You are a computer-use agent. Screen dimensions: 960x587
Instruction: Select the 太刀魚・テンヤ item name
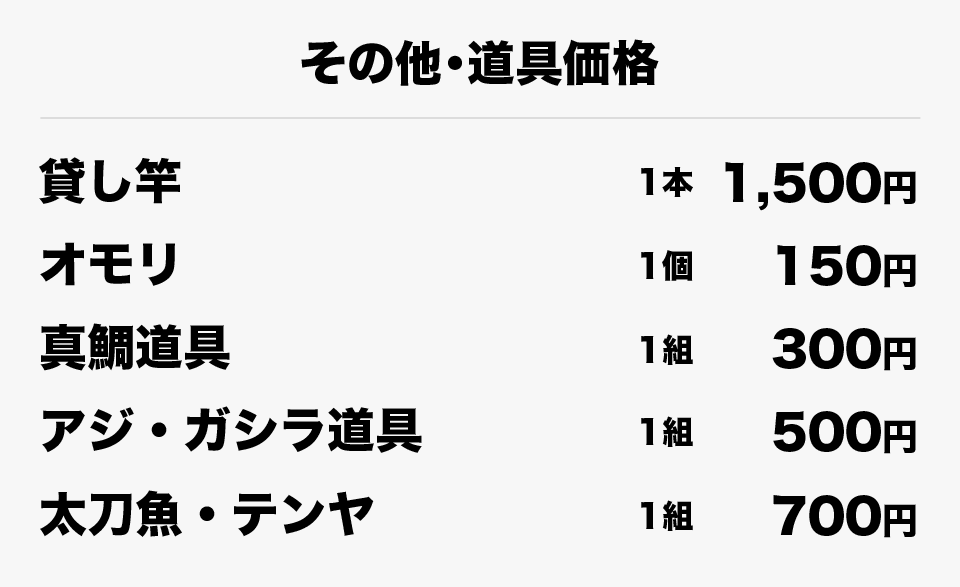206,514
